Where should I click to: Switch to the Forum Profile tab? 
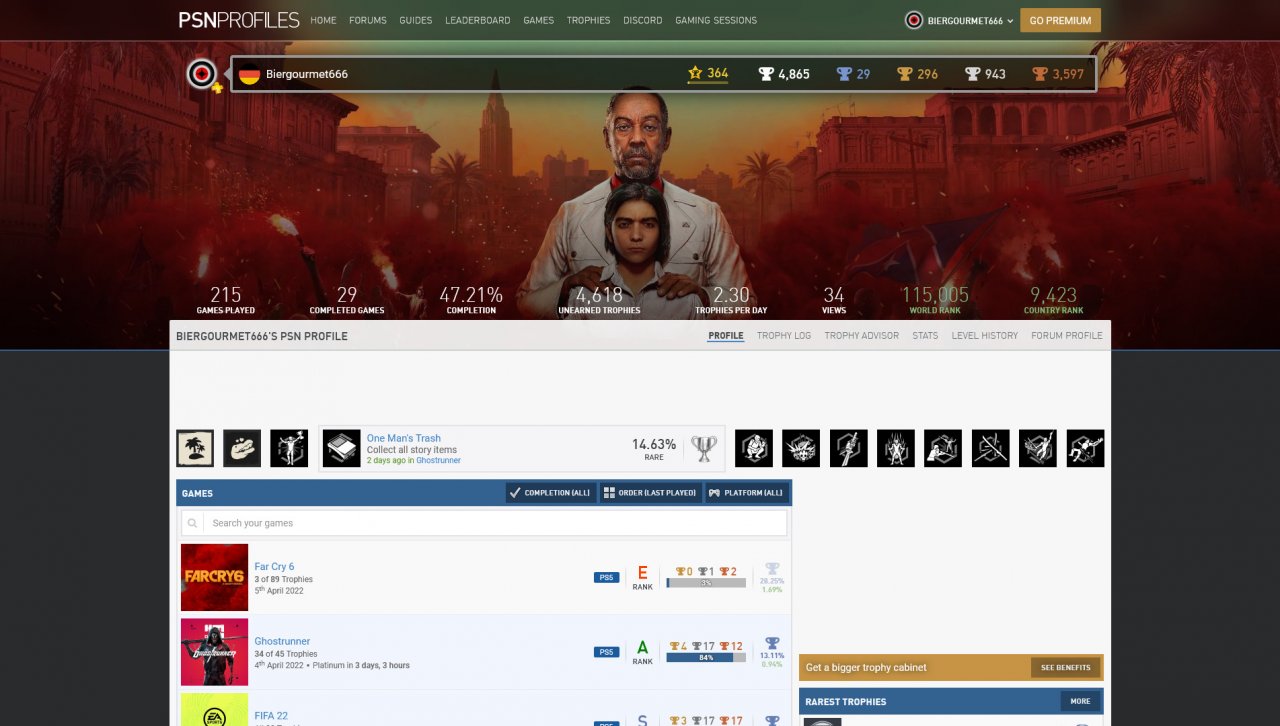point(1067,336)
